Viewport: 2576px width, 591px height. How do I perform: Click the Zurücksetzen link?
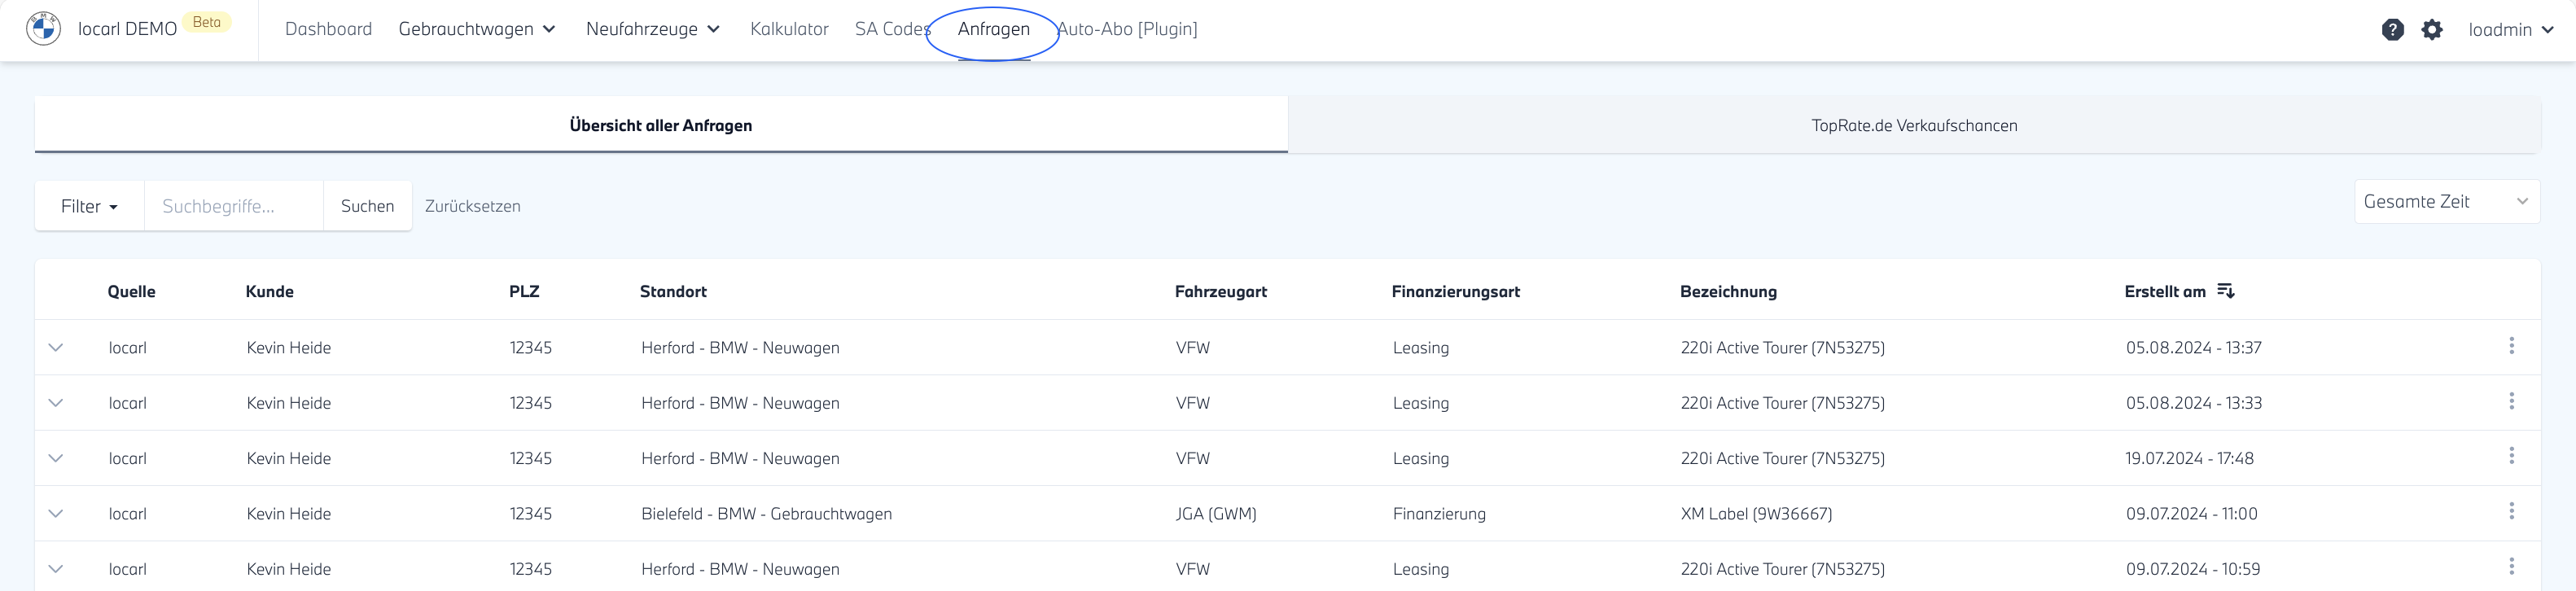(x=472, y=206)
